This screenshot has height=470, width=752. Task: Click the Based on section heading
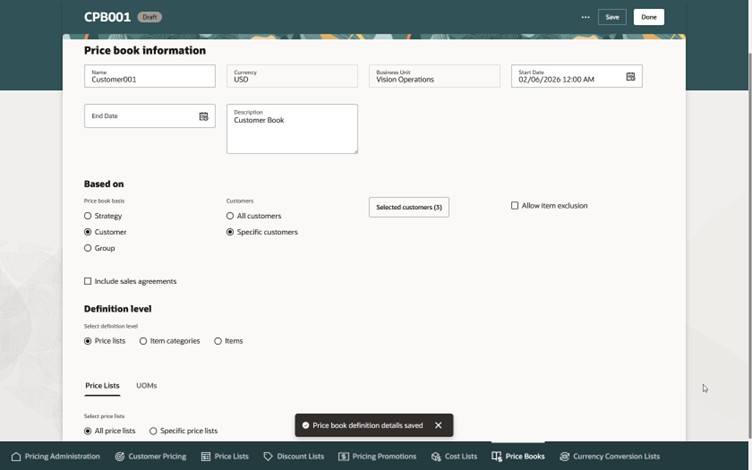104,184
